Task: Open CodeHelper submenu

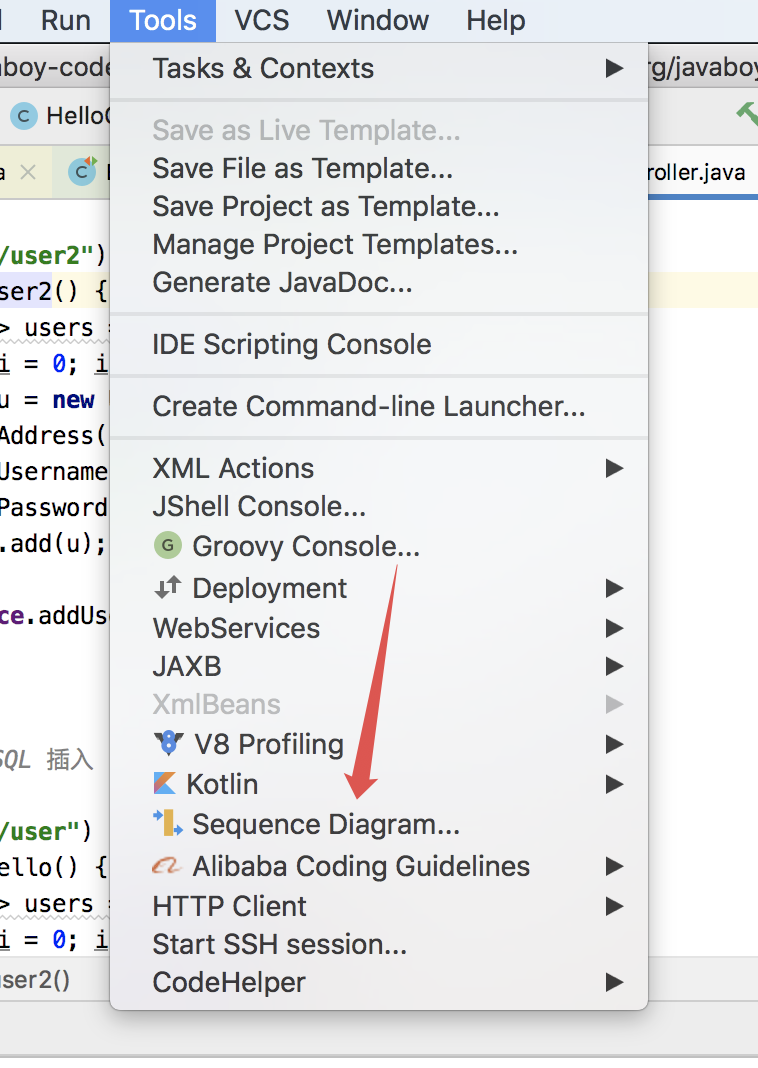Action: [379, 983]
